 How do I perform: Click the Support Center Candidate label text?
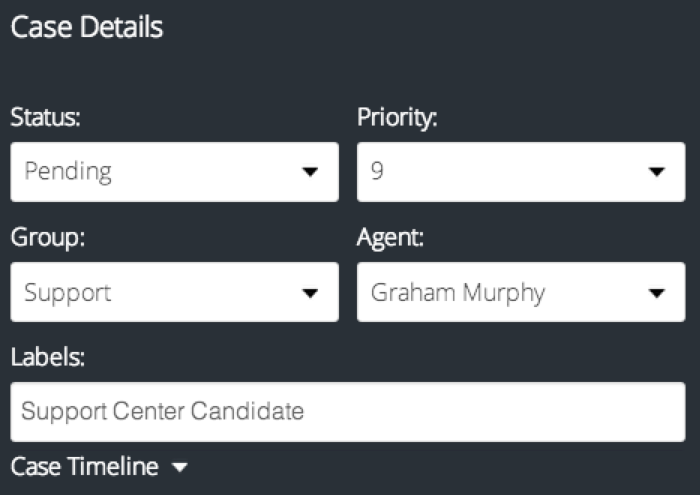tap(162, 411)
